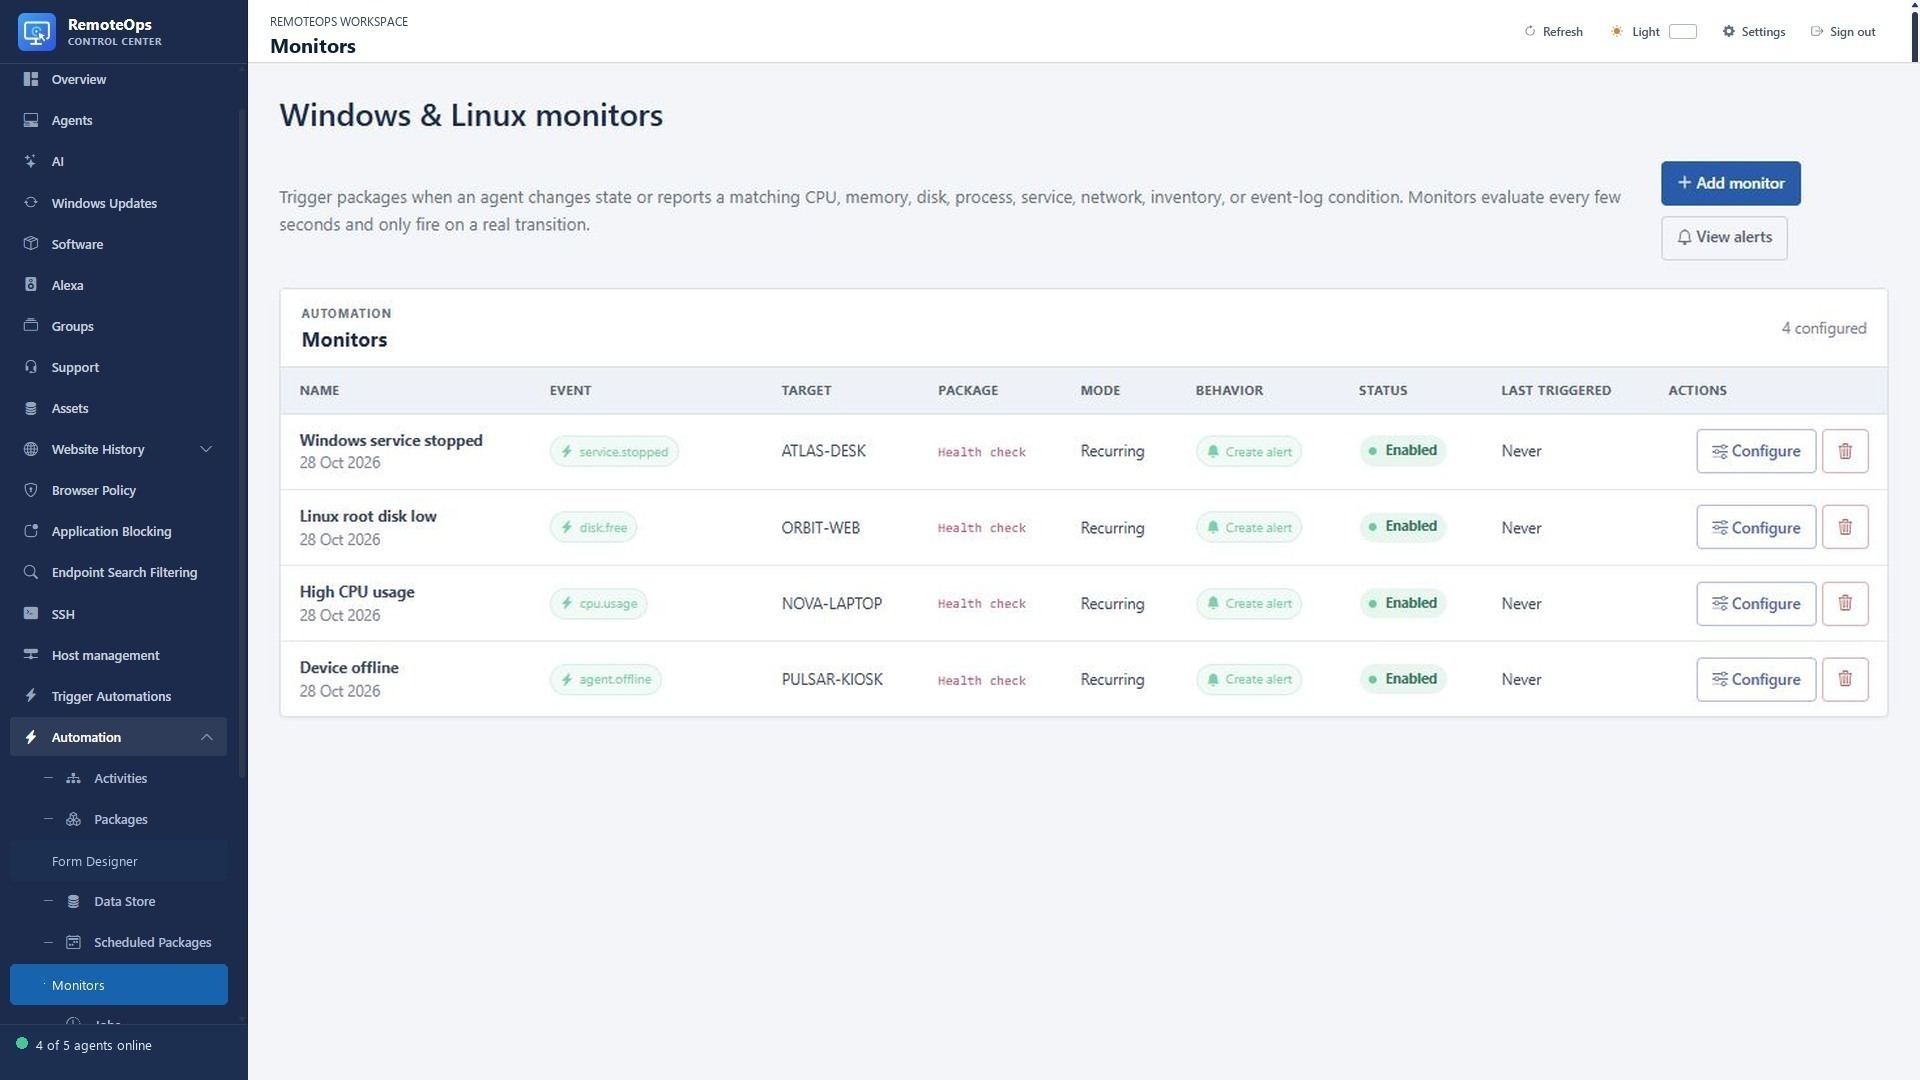
Task: Configure the High CPU usage monitor
Action: 1756,604
